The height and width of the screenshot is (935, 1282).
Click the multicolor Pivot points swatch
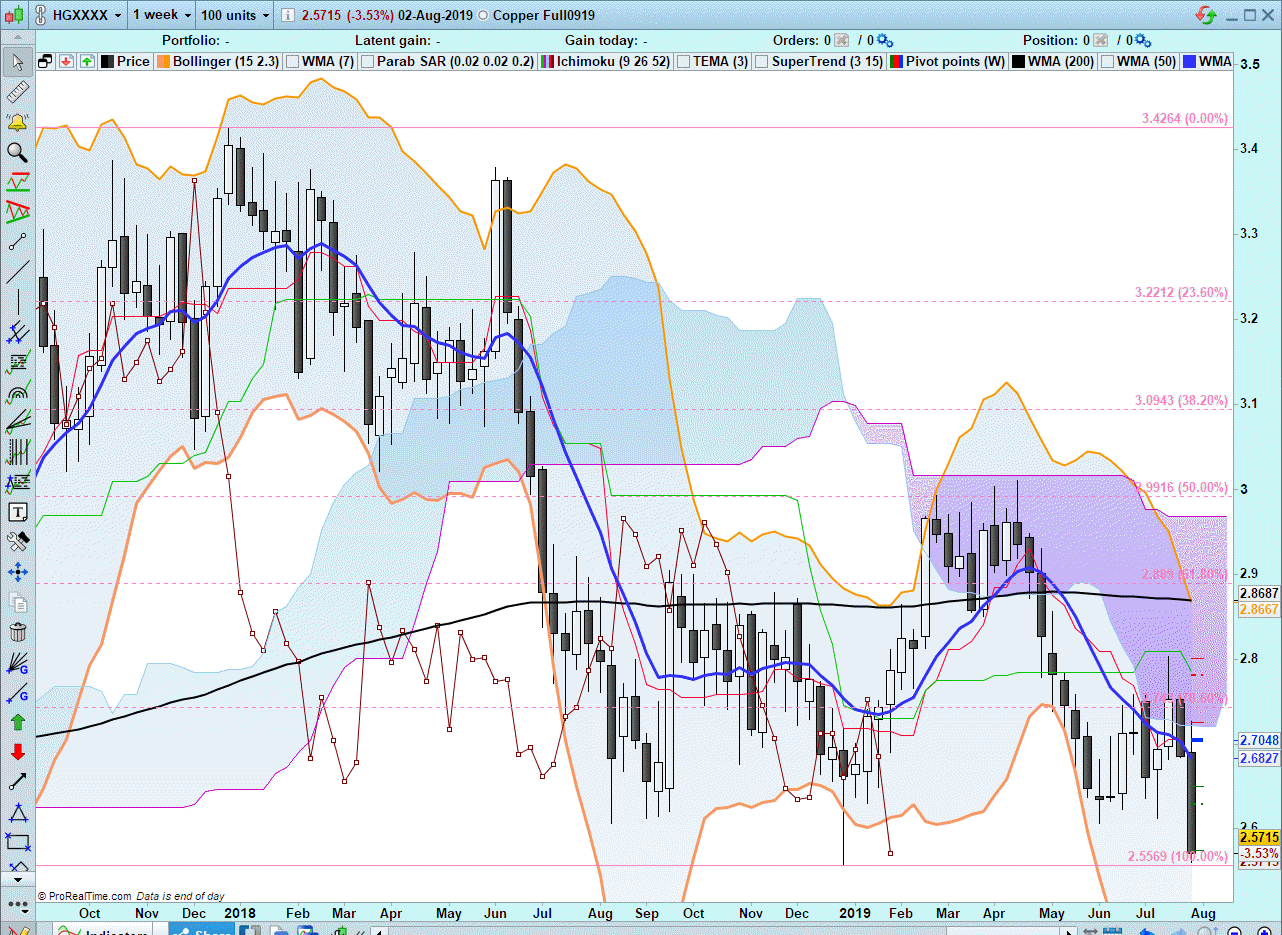(896, 61)
